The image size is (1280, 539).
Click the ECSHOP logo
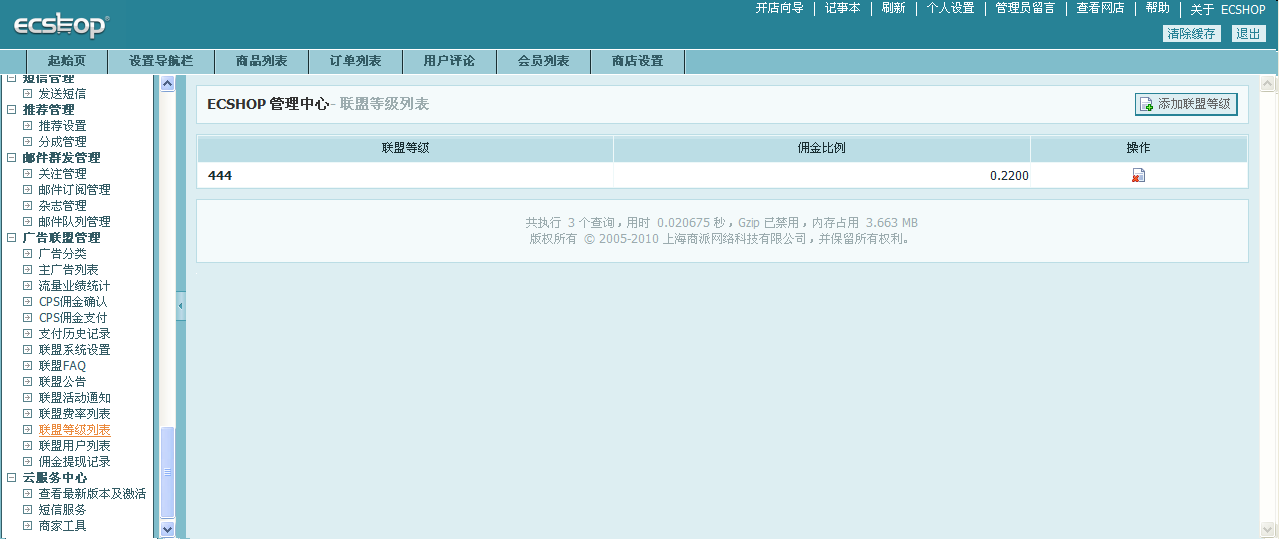[x=61, y=26]
